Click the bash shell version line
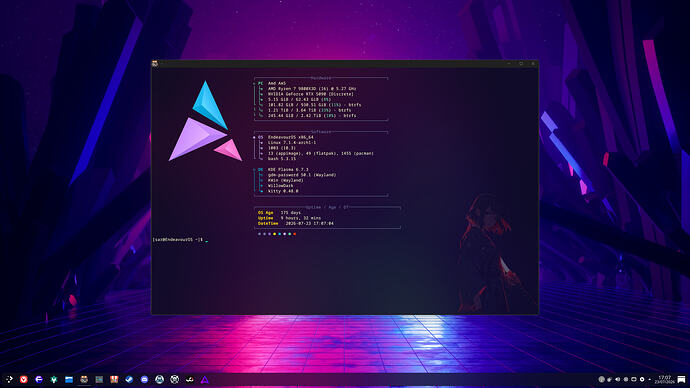 click(282, 158)
